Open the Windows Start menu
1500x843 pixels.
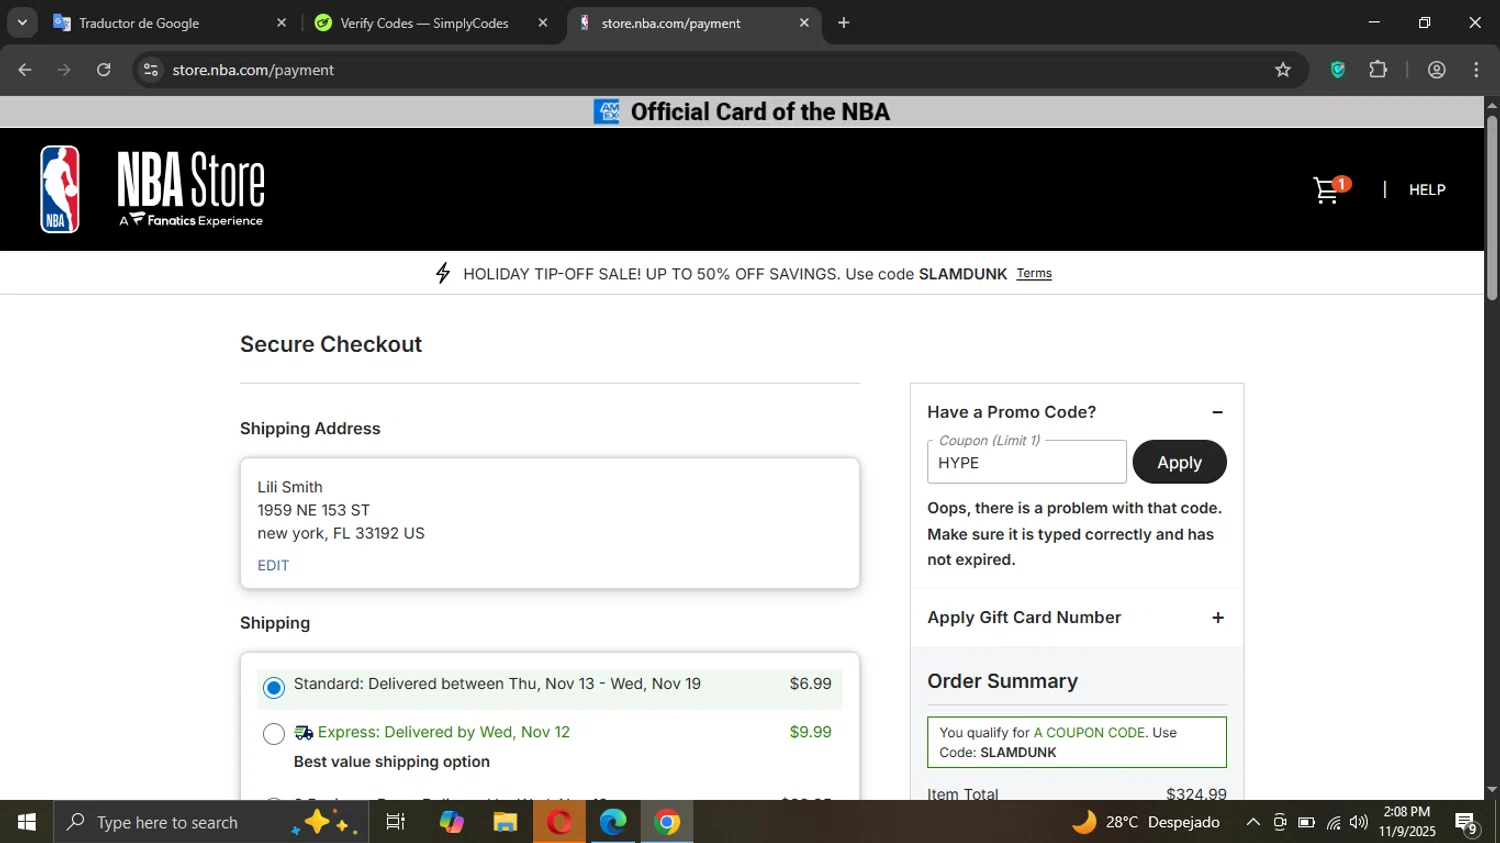click(x=27, y=822)
